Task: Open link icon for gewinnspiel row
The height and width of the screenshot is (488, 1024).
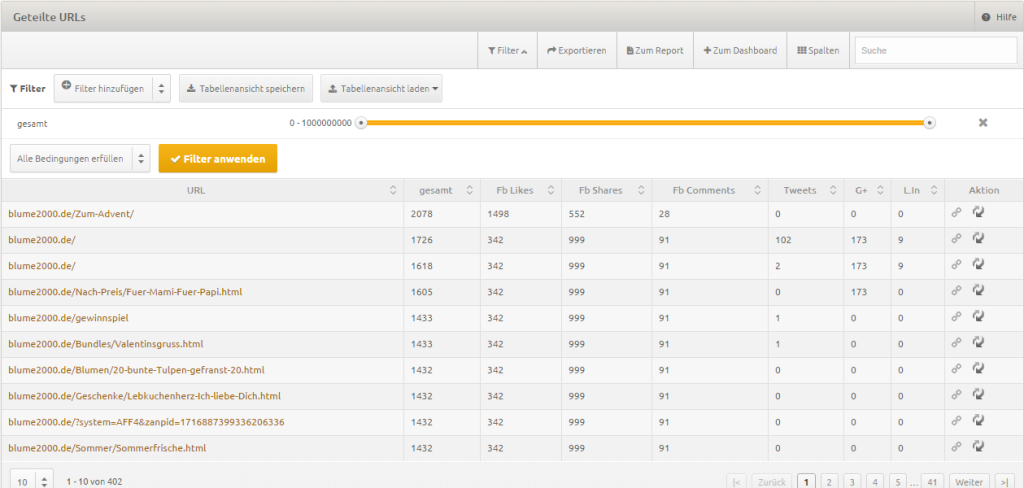Action: (956, 317)
